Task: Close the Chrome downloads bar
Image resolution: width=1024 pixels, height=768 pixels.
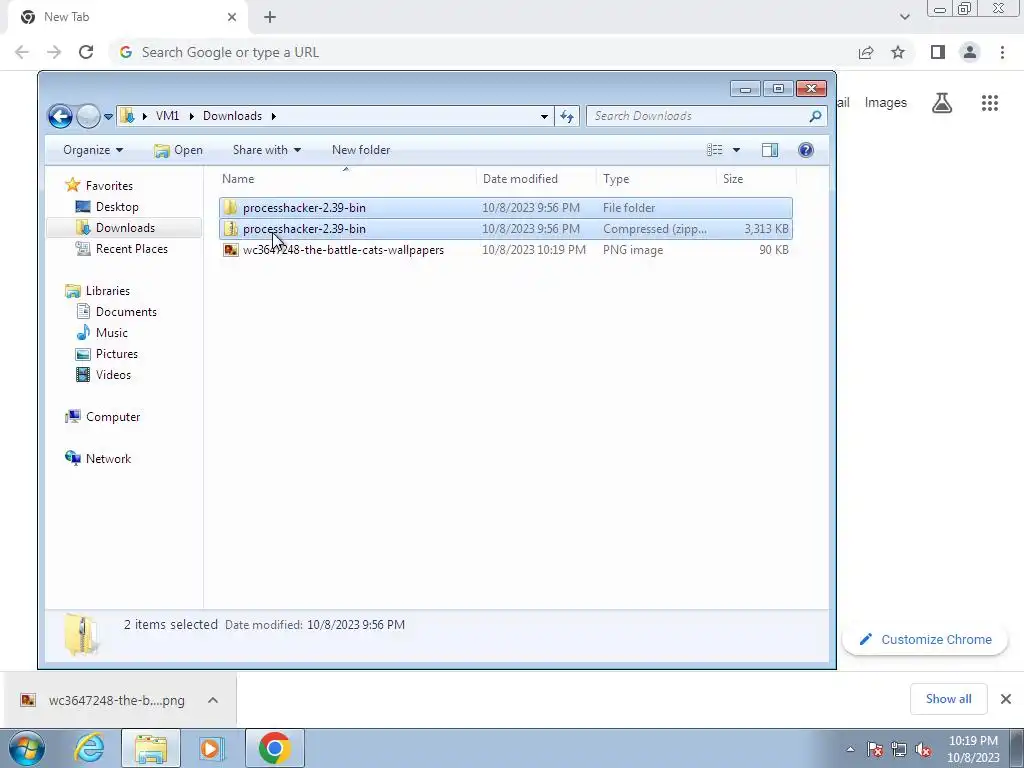Action: tap(1006, 699)
